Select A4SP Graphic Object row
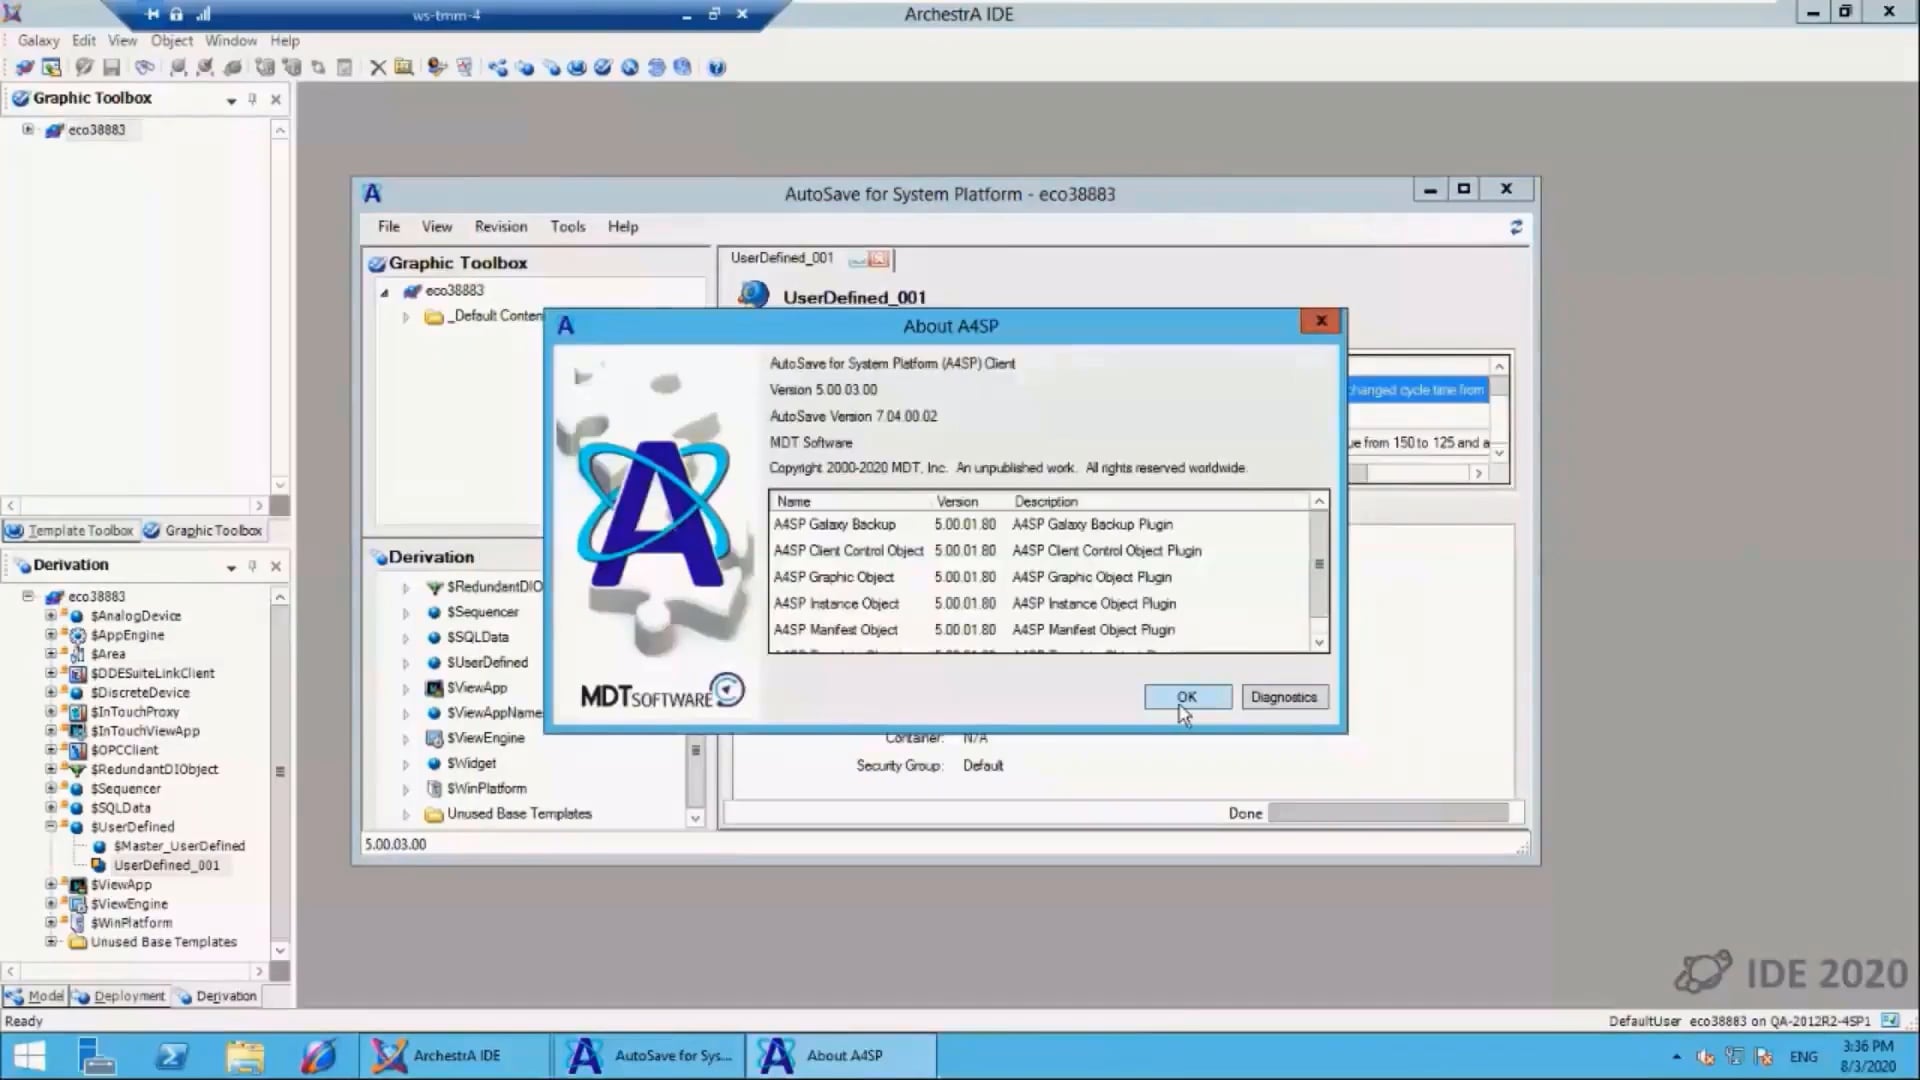Screen dimensions: 1920x1080 tap(1040, 577)
